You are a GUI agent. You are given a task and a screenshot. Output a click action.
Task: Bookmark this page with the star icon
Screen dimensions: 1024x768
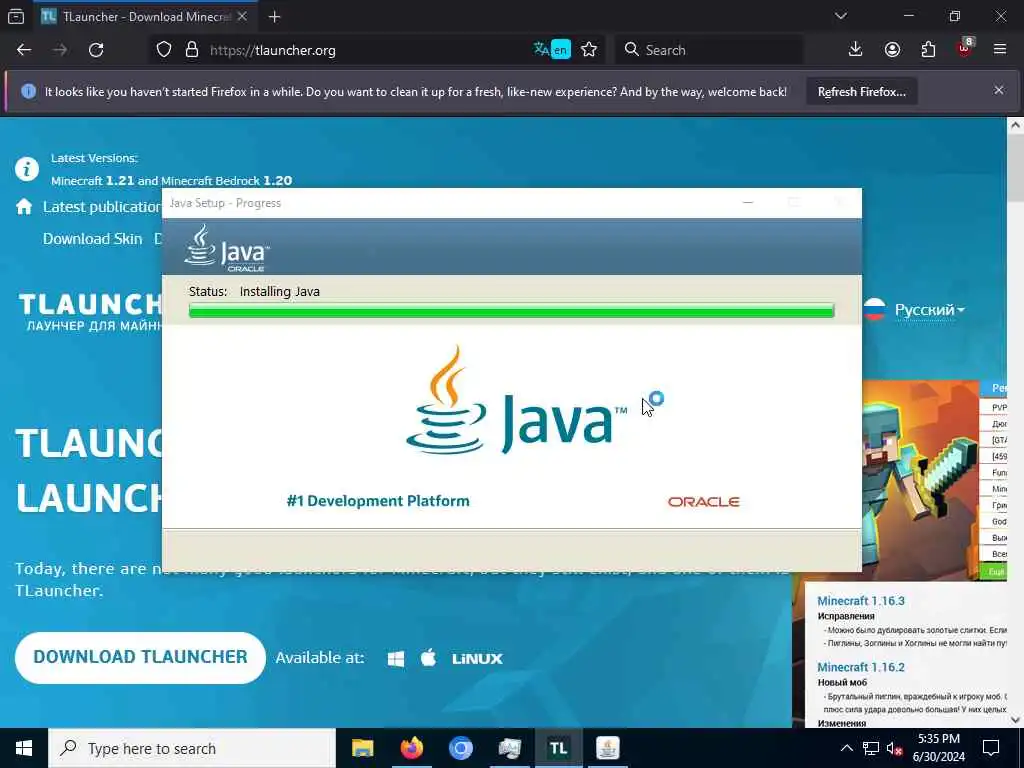589,50
